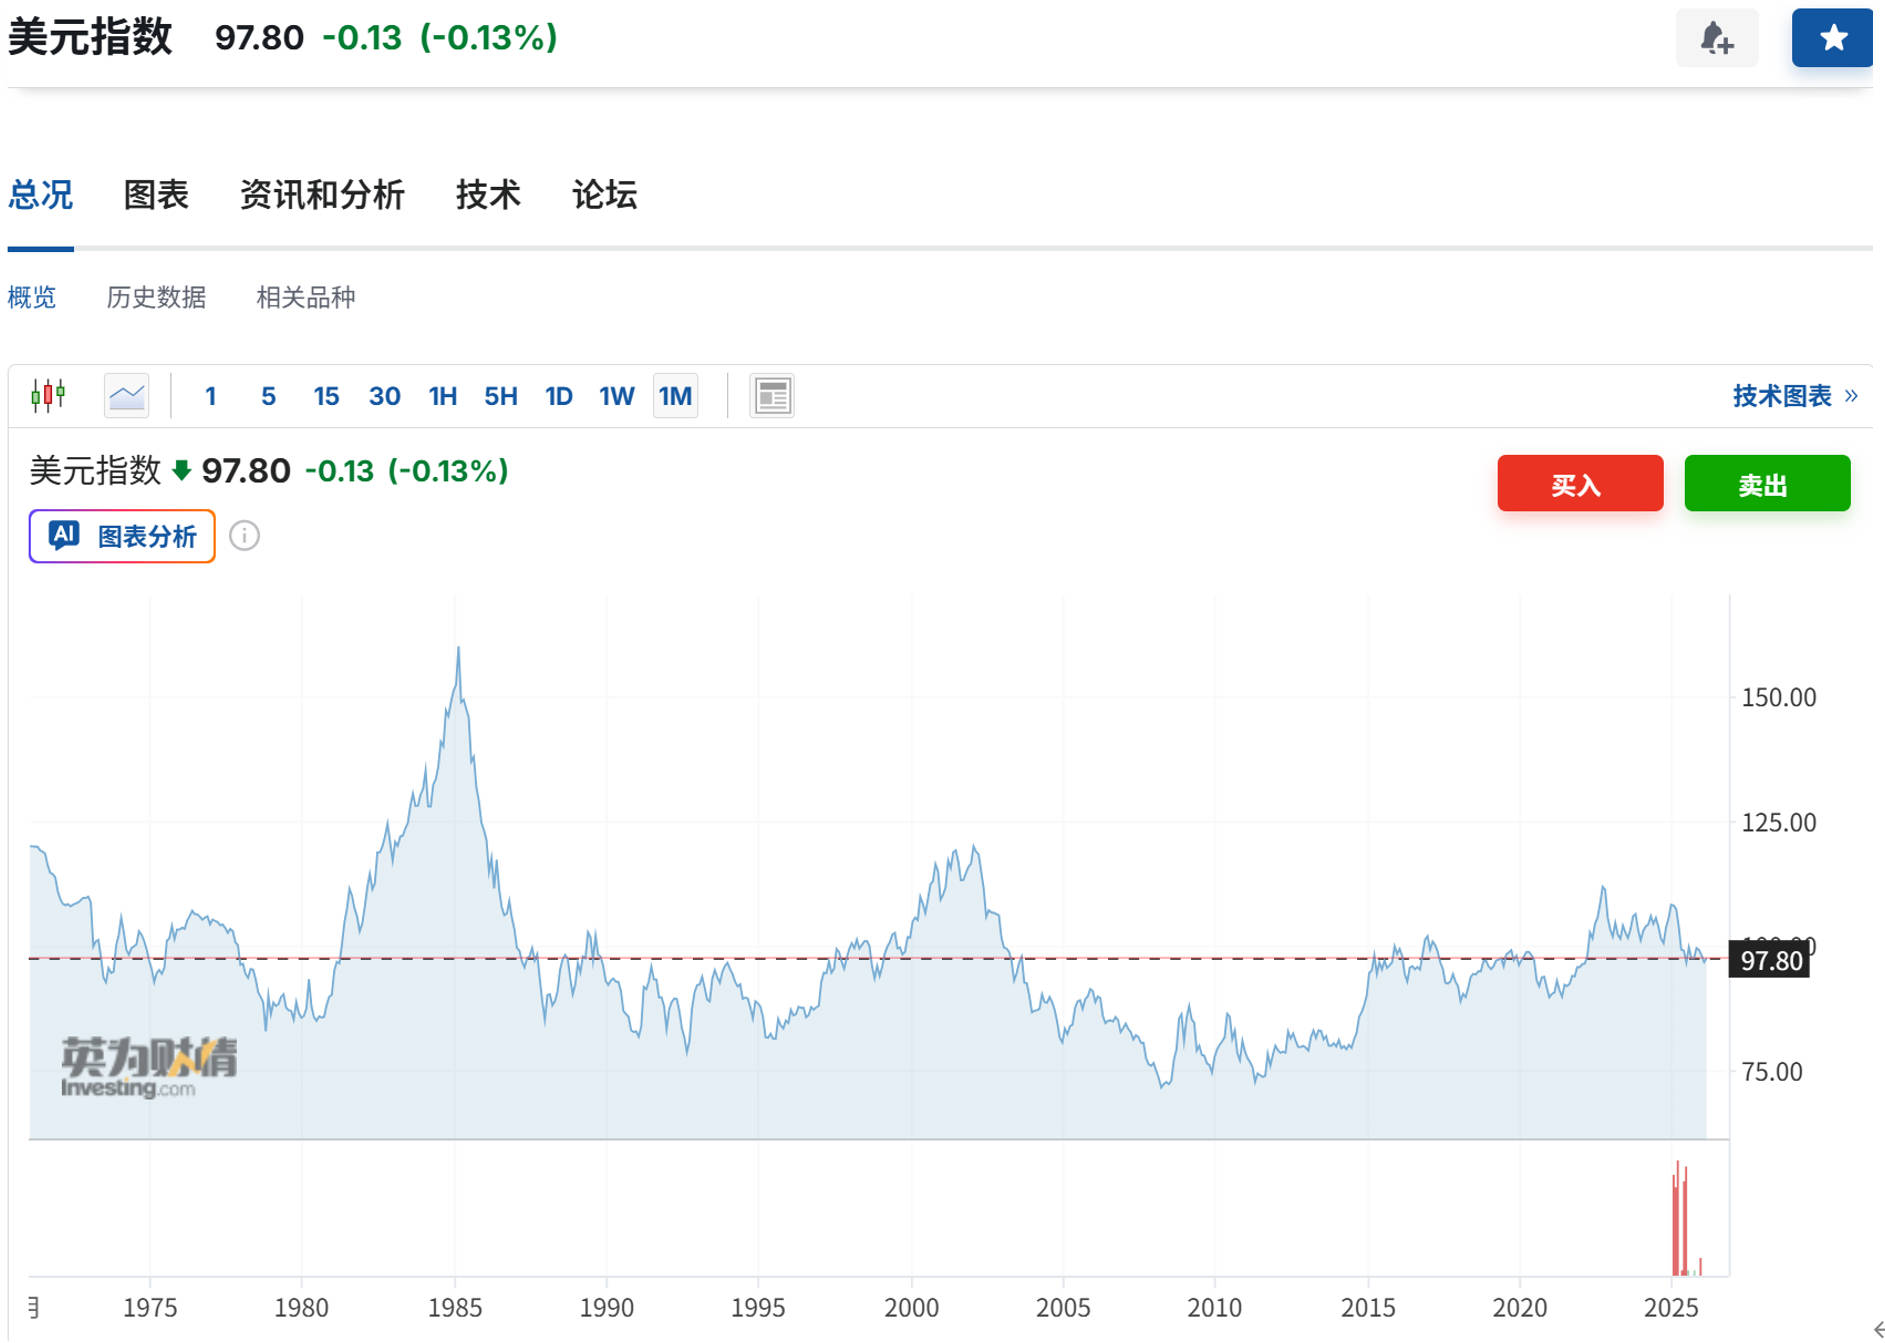This screenshot has height=1343, width=1885.
Task: Click the news layout icon in toolbar
Action: [771, 396]
